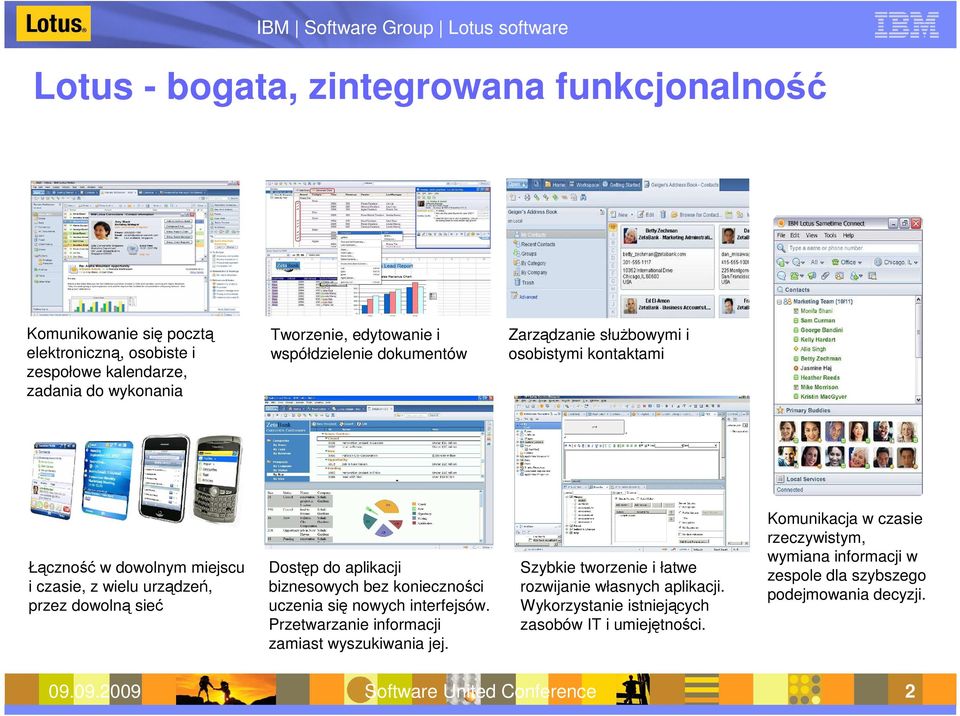Collapse the Marketing Team group

pyautogui.click(x=779, y=302)
